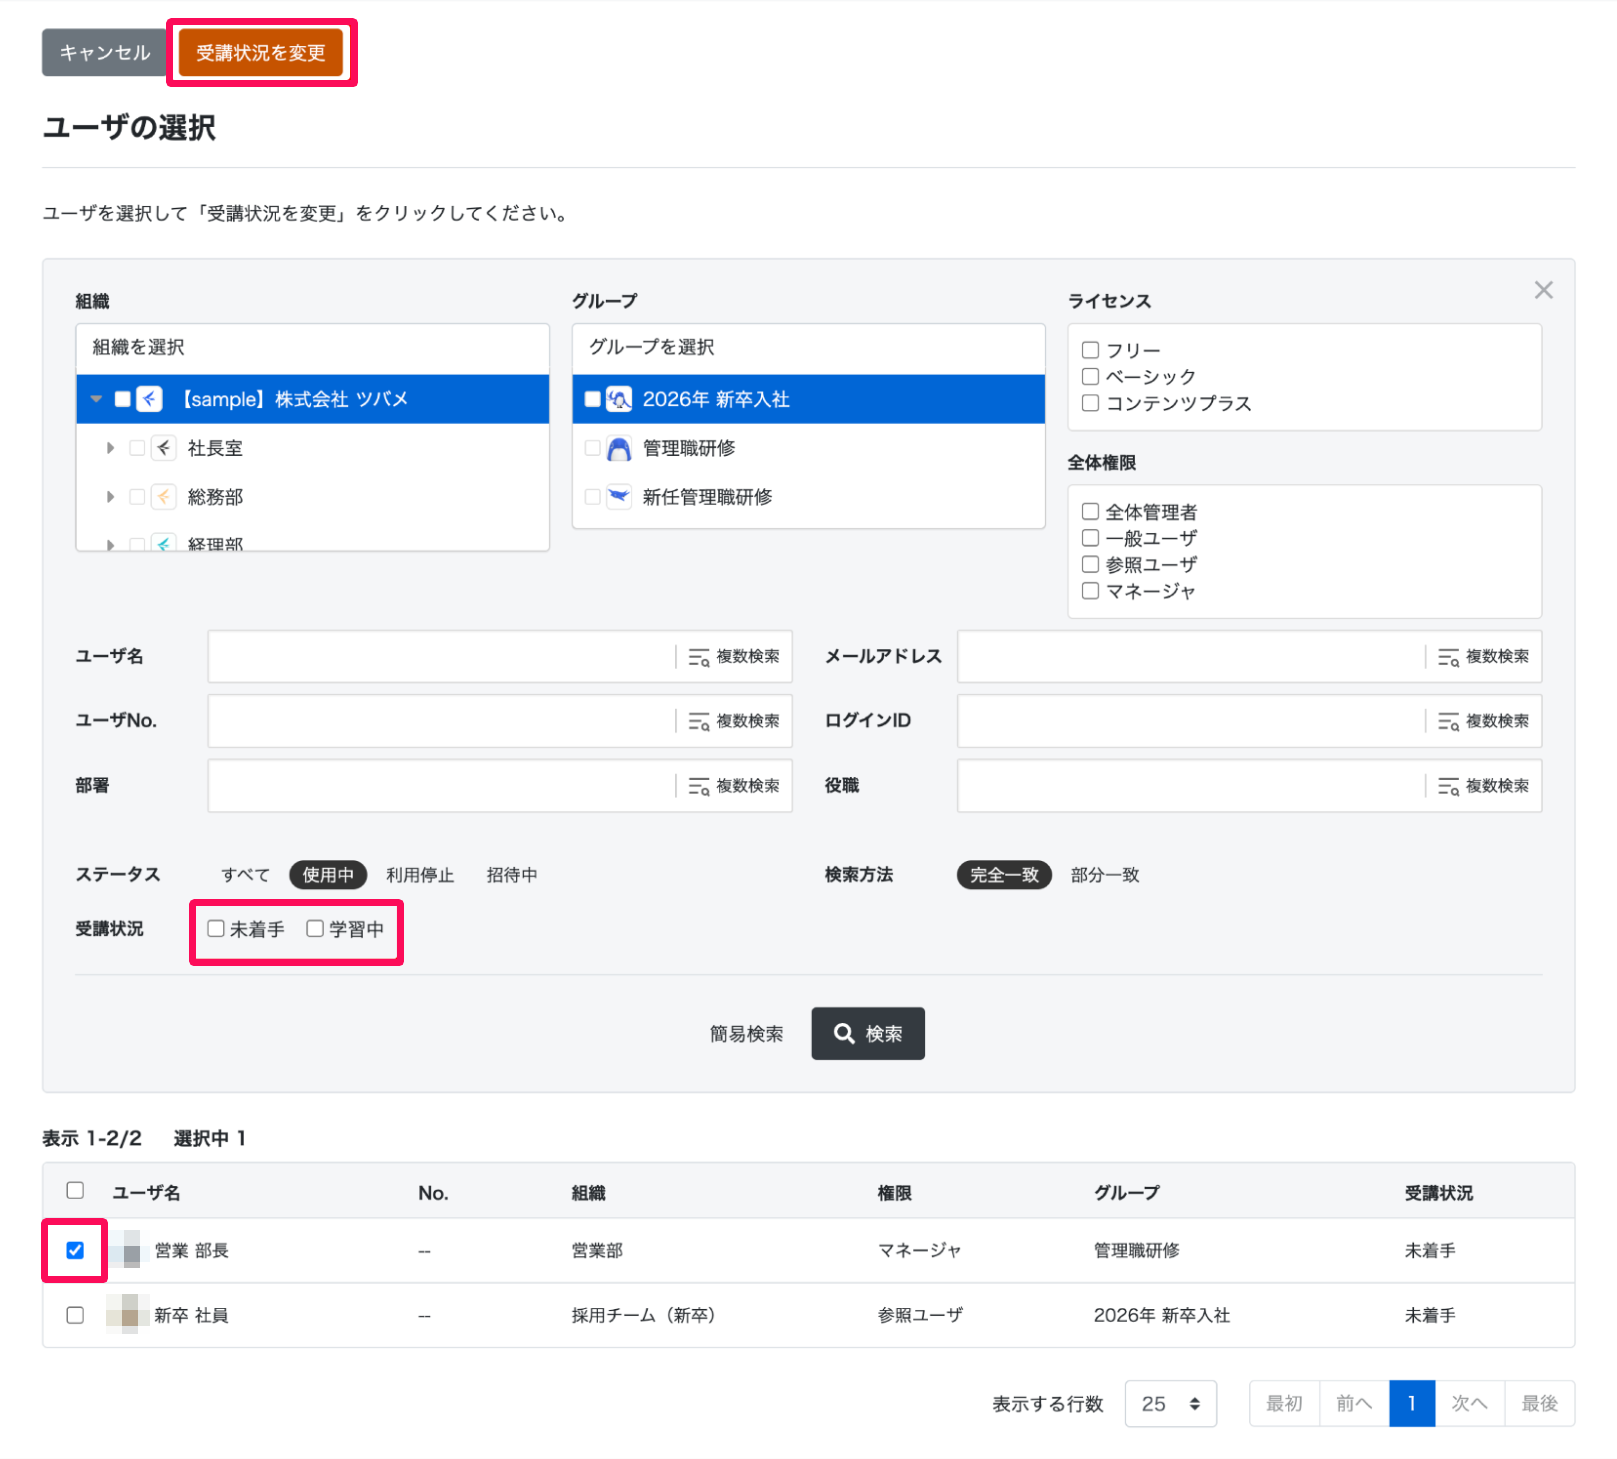Collapse the 【sample】株式会社 ツバメ tree node

coord(96,399)
